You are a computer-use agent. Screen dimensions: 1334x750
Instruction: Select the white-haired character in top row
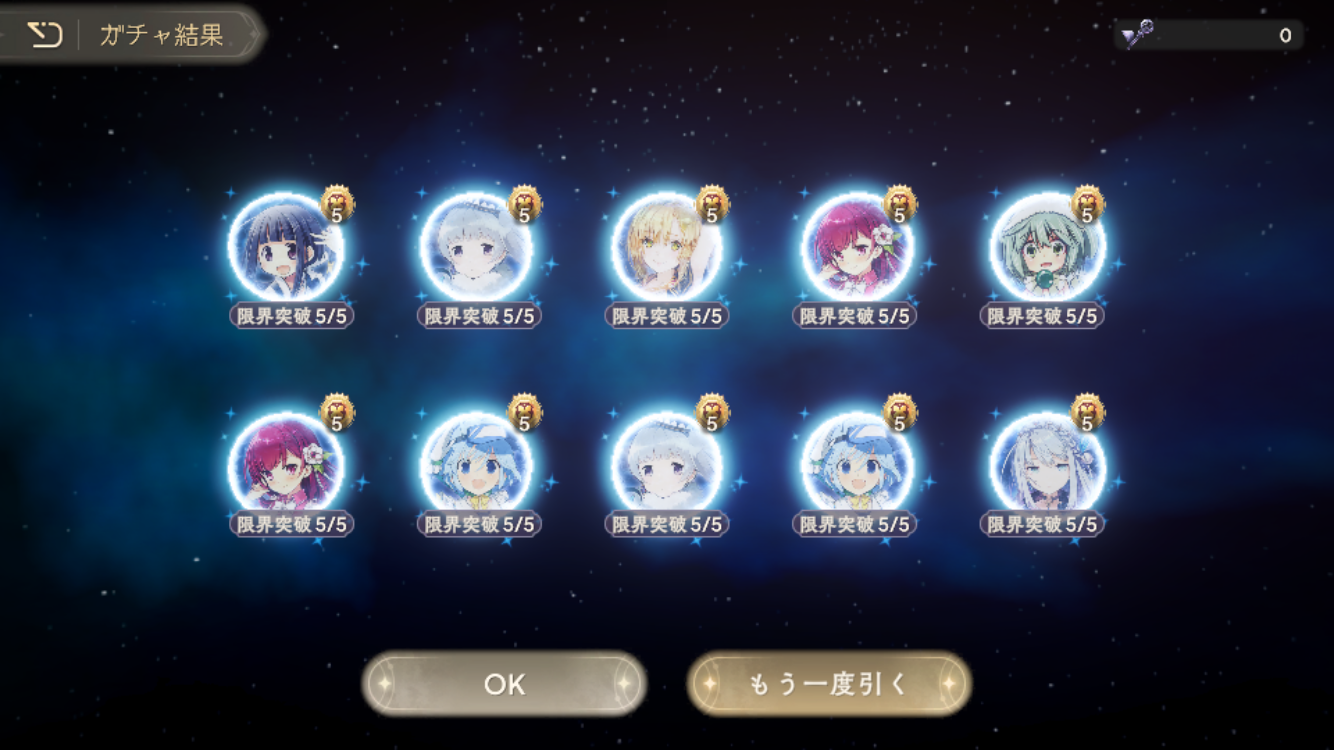476,248
